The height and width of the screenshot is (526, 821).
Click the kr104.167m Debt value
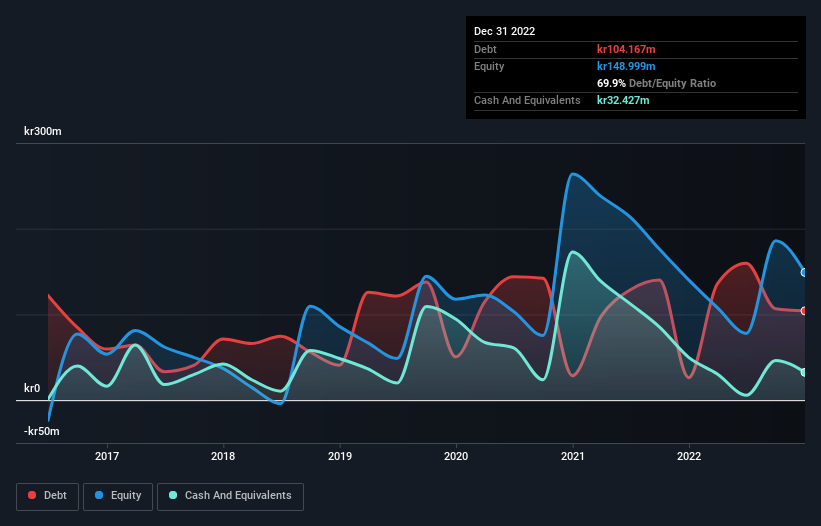click(x=626, y=49)
